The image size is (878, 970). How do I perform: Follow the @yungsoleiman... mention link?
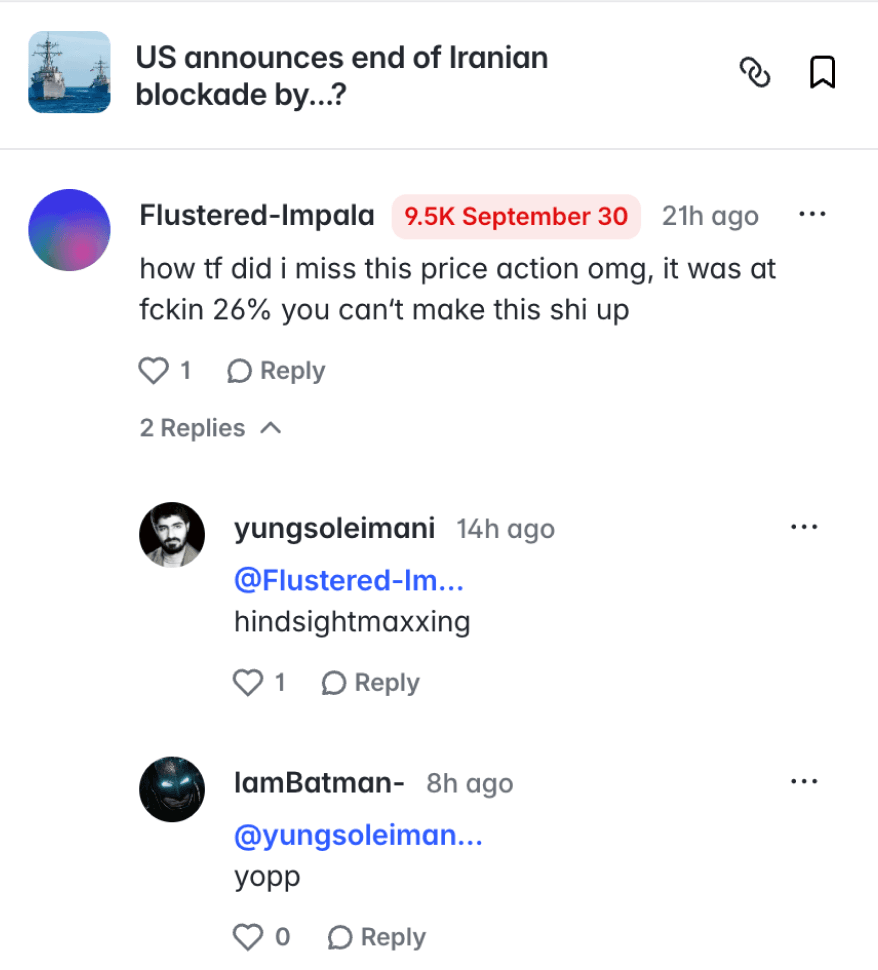pyautogui.click(x=358, y=835)
